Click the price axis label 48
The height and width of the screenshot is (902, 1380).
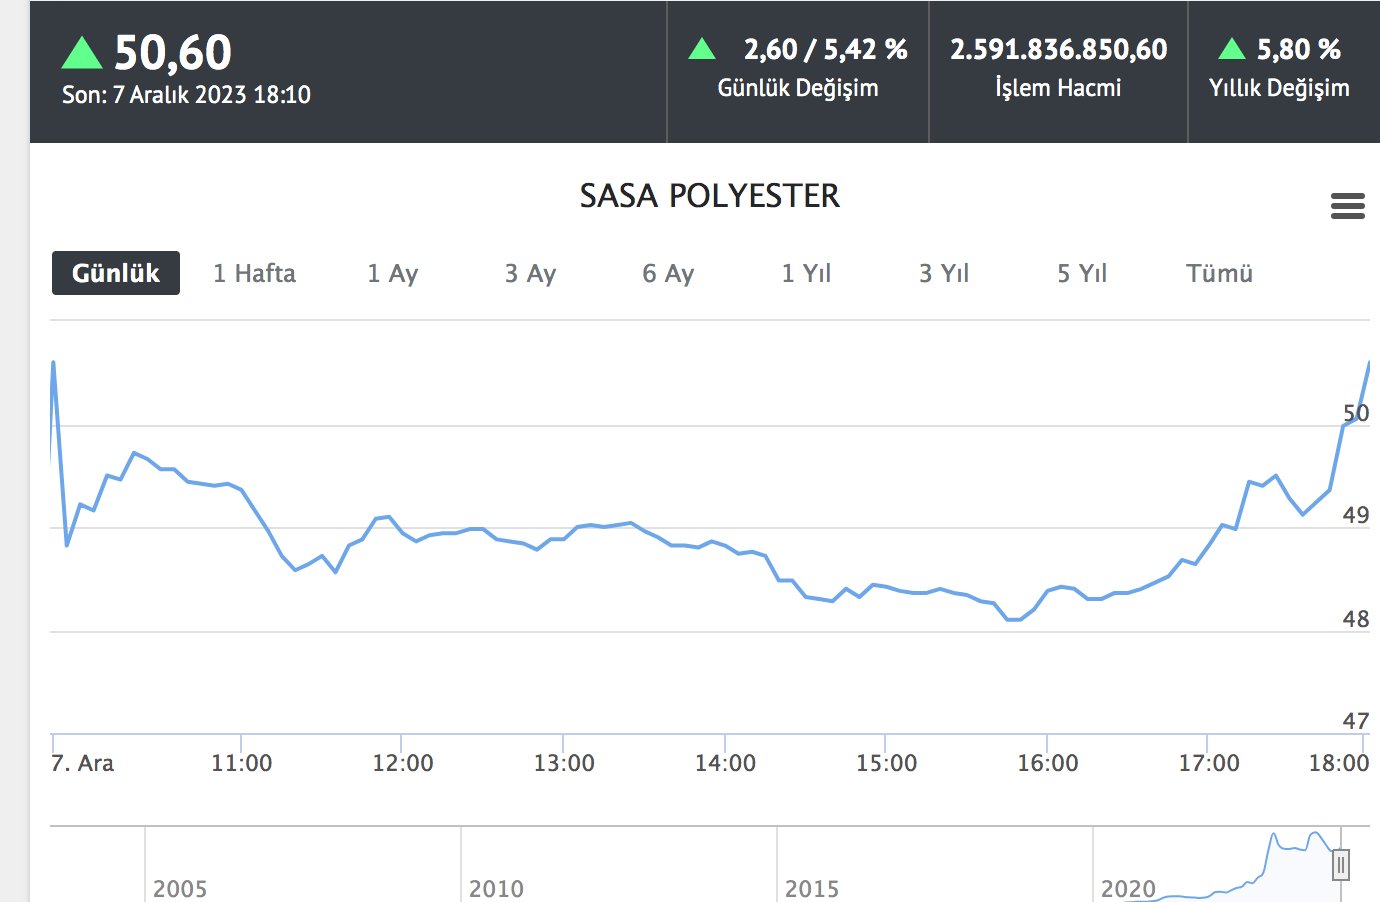click(x=1356, y=619)
